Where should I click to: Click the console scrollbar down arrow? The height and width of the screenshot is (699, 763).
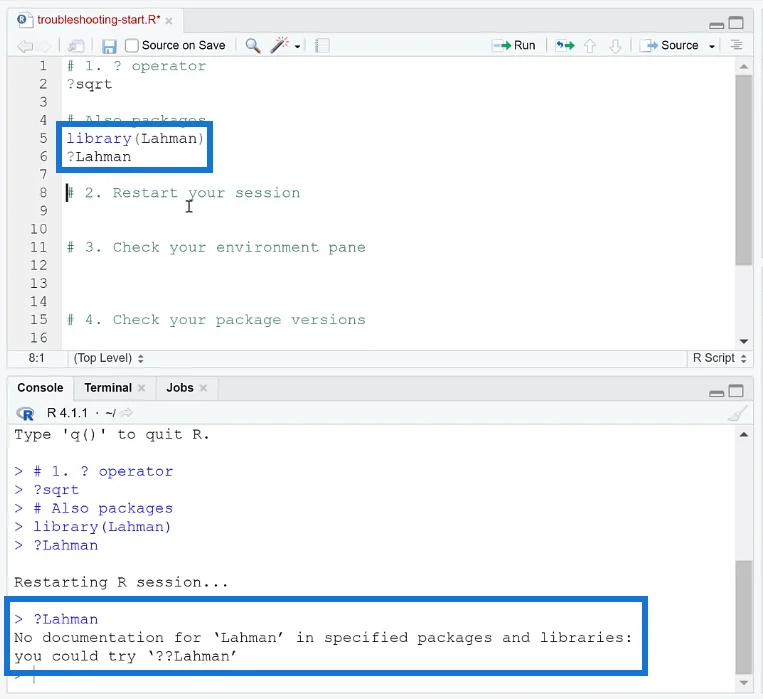pyautogui.click(x=744, y=682)
